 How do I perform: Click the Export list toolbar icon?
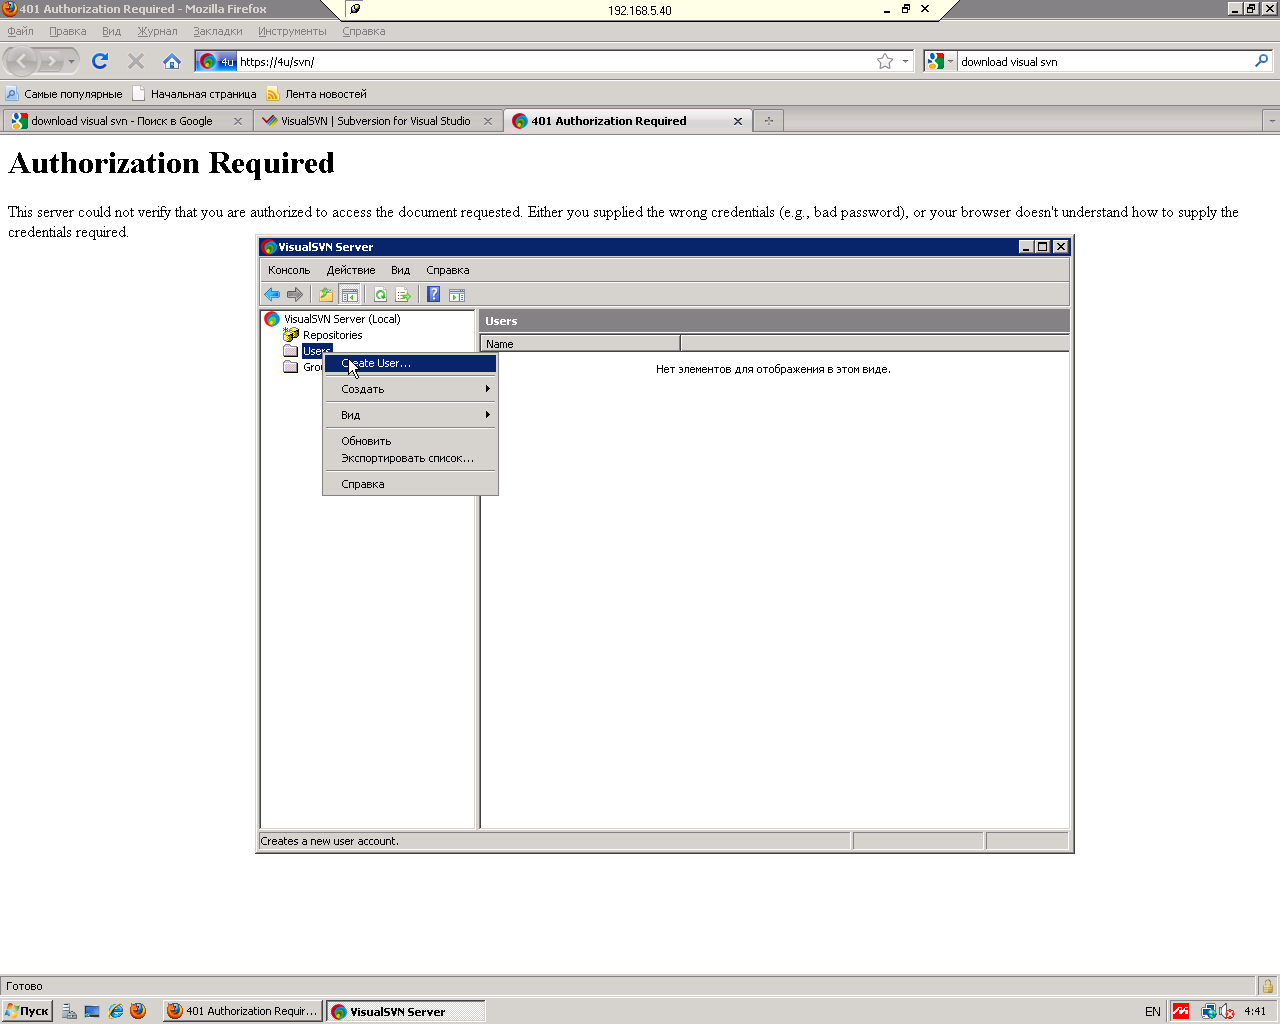(x=403, y=294)
